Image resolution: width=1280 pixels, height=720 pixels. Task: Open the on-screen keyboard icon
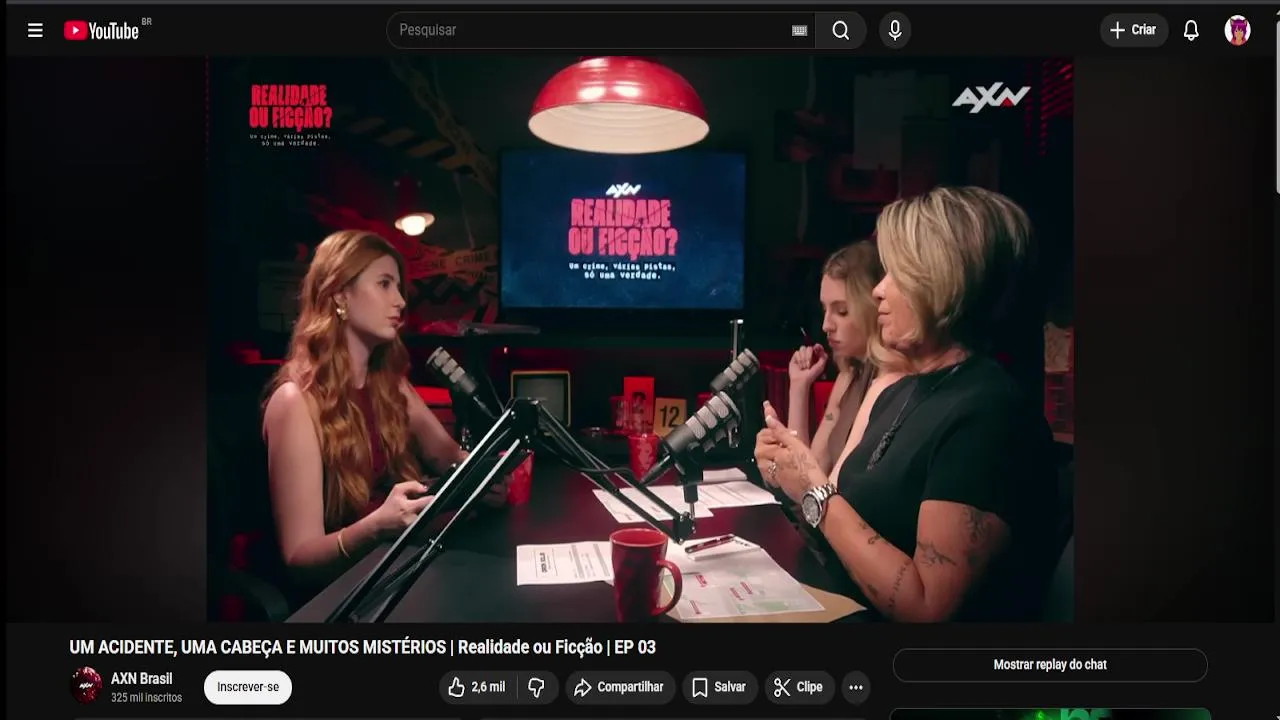[799, 30]
